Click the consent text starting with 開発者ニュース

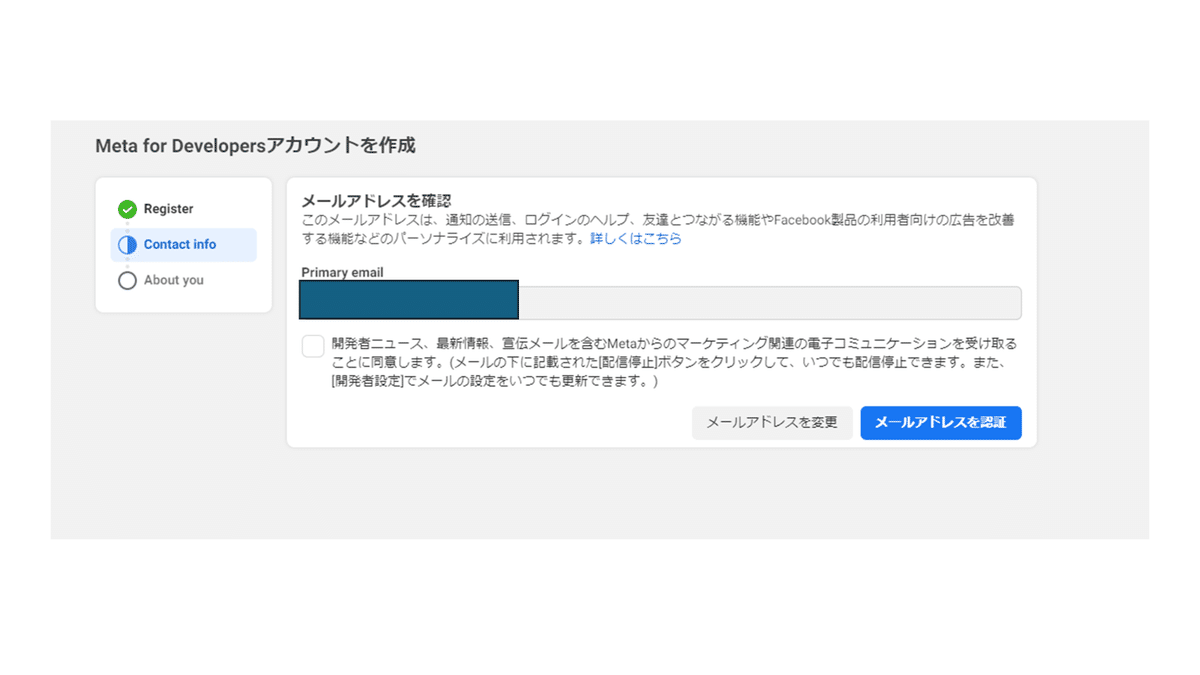click(x=675, y=362)
